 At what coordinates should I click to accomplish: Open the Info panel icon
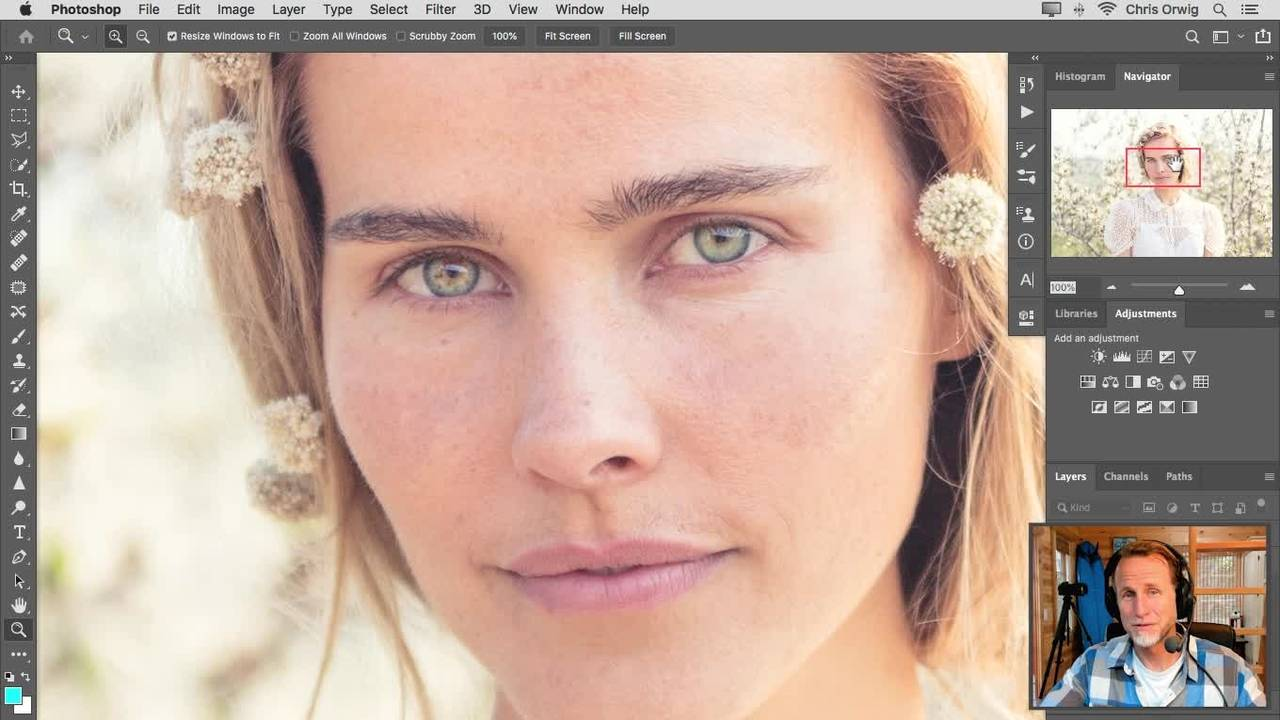(1026, 242)
